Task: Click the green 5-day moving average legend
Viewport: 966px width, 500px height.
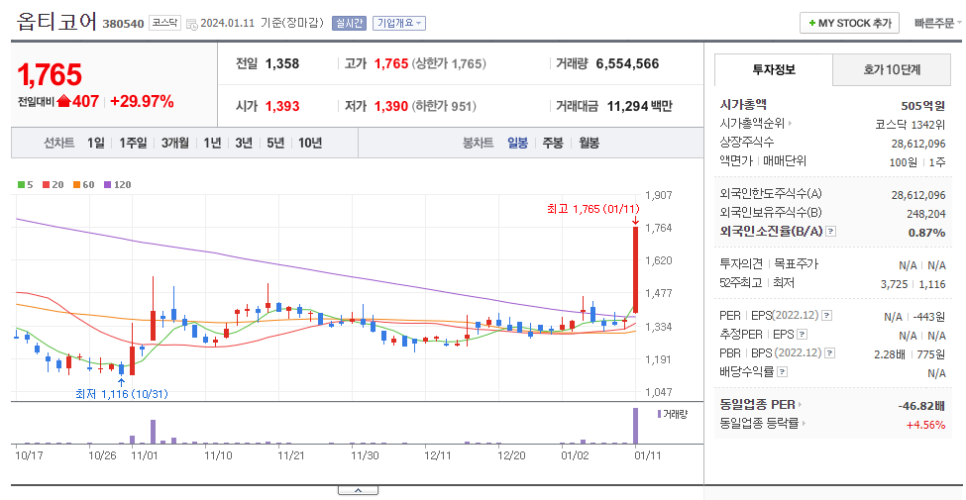Action: click(25, 184)
